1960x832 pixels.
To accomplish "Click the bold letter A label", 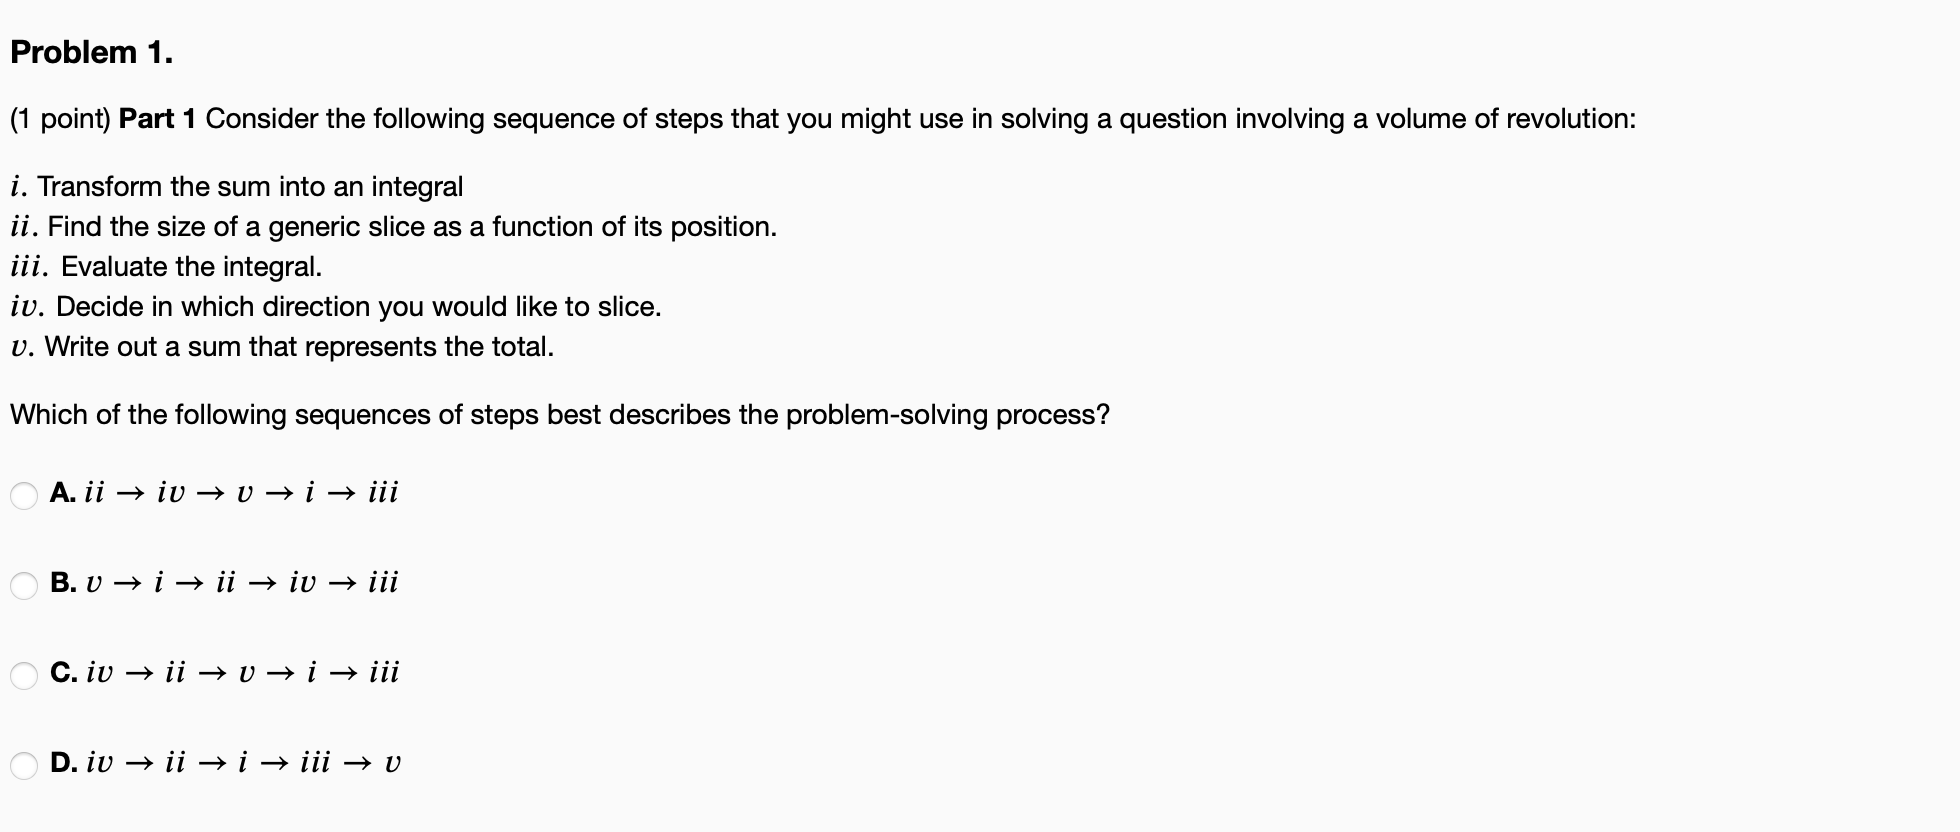I will [63, 492].
